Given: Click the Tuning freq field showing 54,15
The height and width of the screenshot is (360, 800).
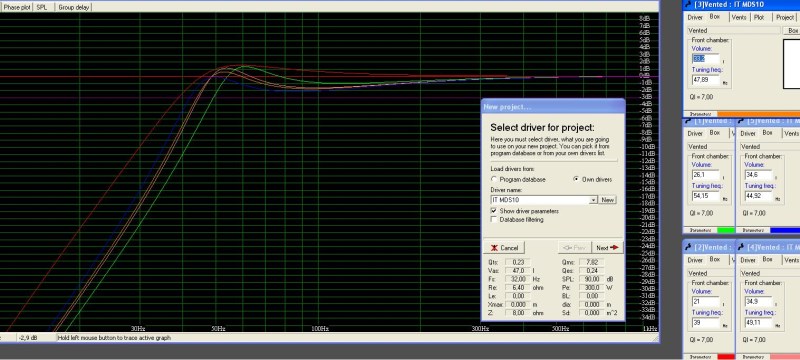Looking at the screenshot, I should (705, 196).
